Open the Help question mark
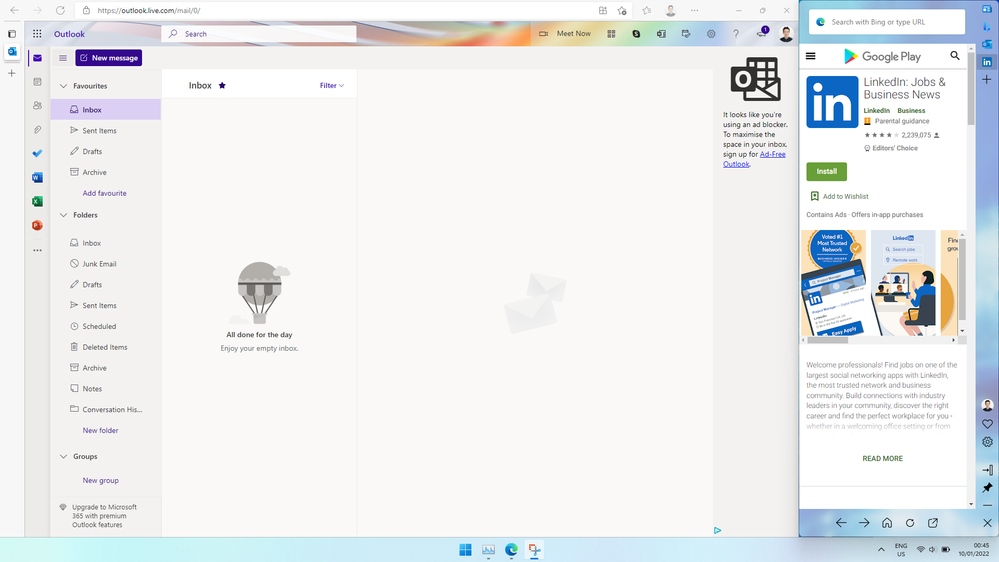This screenshot has height=562, width=999. (x=736, y=34)
